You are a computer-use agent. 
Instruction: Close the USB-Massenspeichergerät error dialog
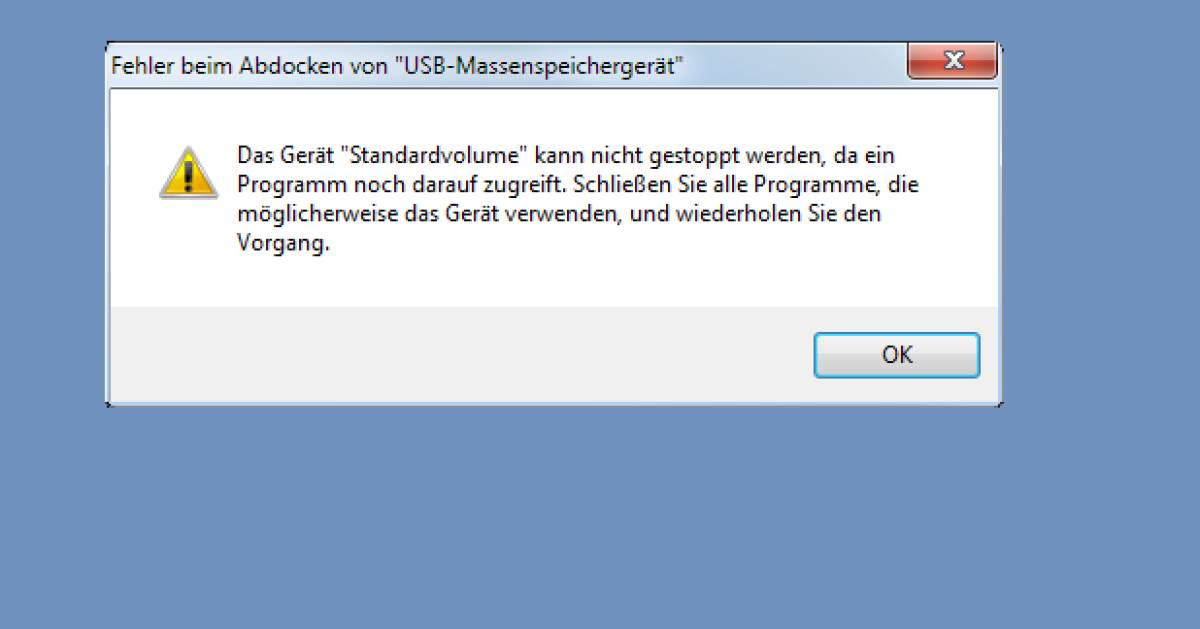click(x=952, y=63)
